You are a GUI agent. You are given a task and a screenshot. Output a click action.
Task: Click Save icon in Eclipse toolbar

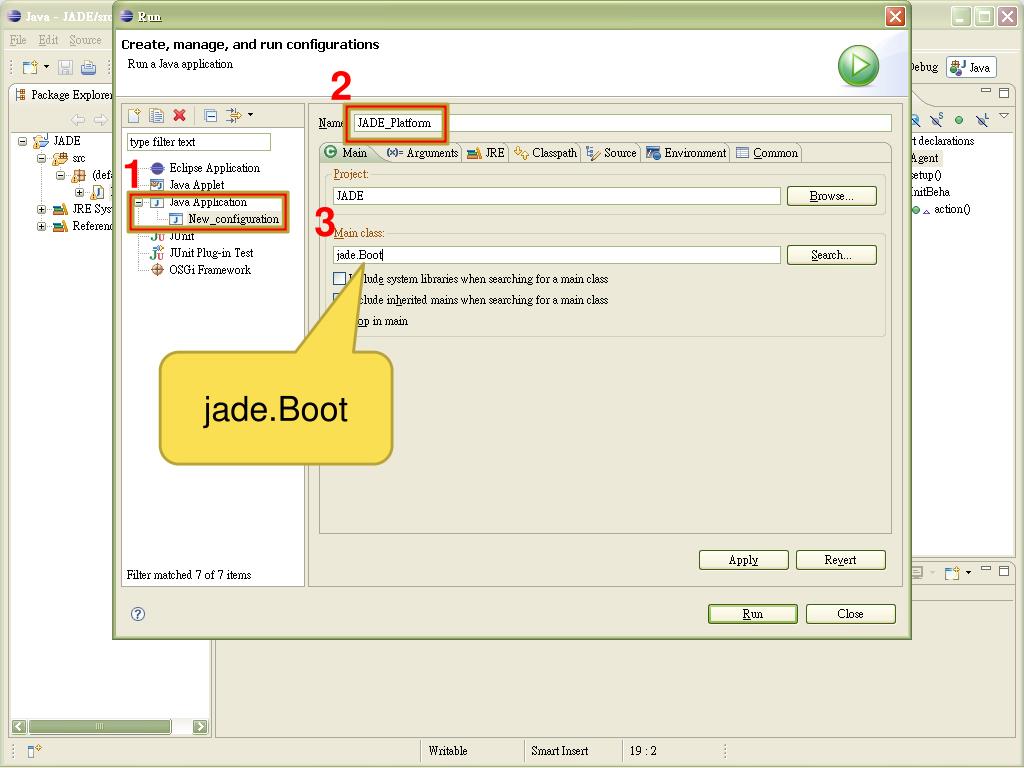pos(65,67)
